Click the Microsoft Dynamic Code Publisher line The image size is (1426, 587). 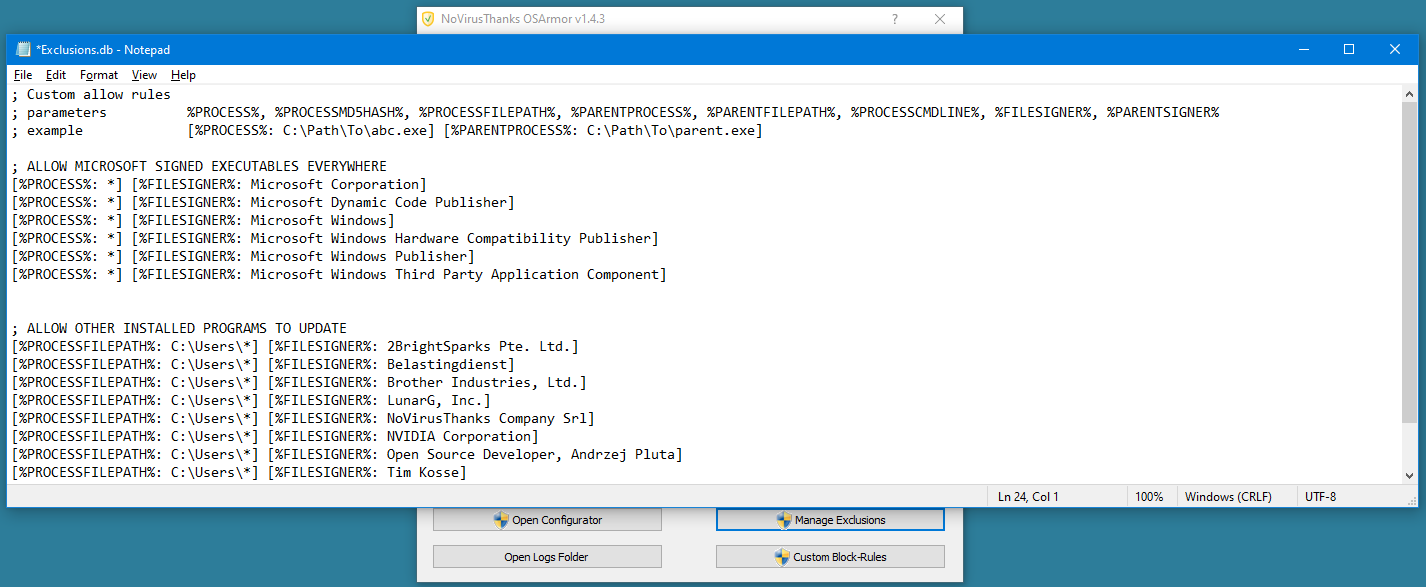[263, 202]
